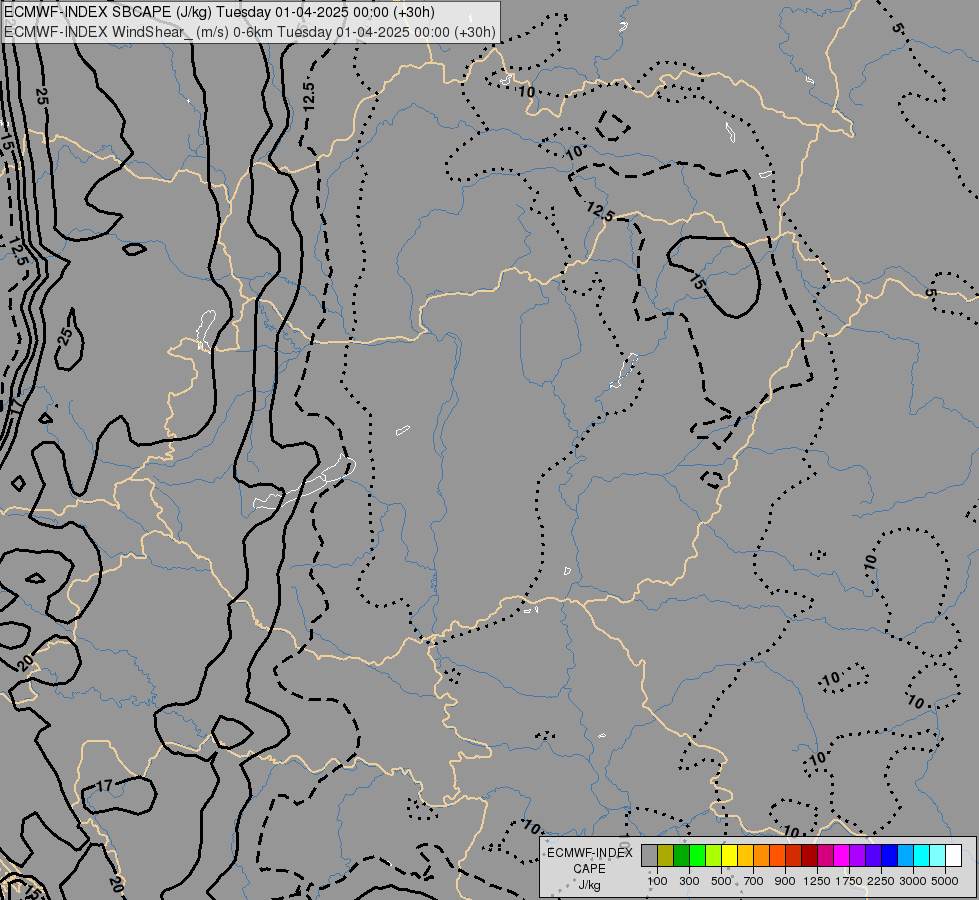Click the 100 legend tick value
The image size is (979, 900).
[x=657, y=881]
